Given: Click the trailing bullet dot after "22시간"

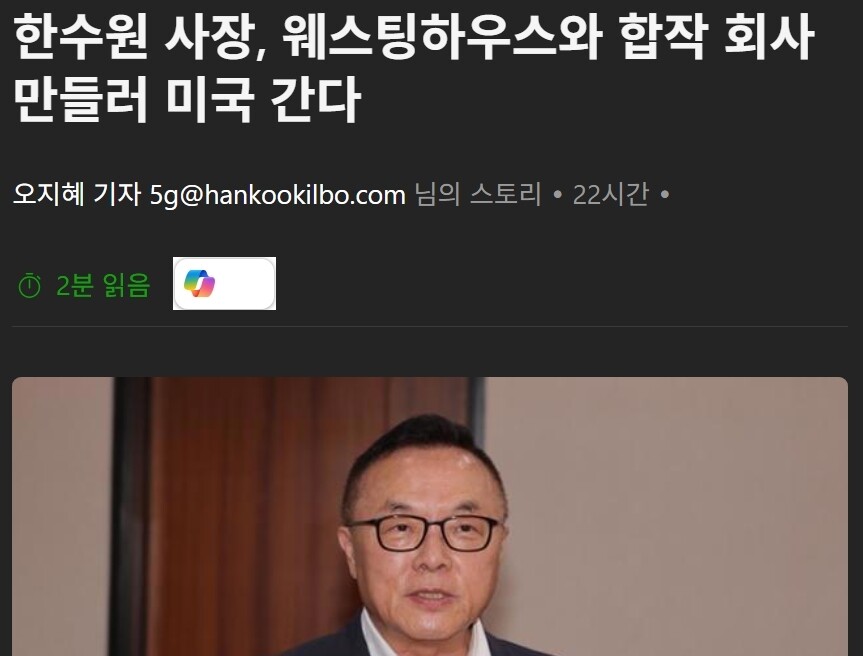Looking at the screenshot, I should (664, 195).
